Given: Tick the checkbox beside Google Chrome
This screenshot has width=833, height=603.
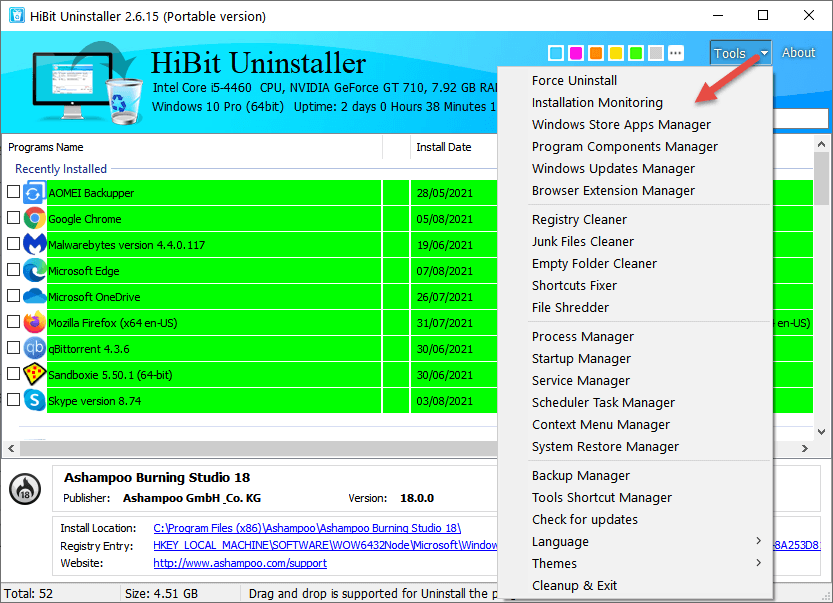Looking at the screenshot, I should (x=13, y=219).
